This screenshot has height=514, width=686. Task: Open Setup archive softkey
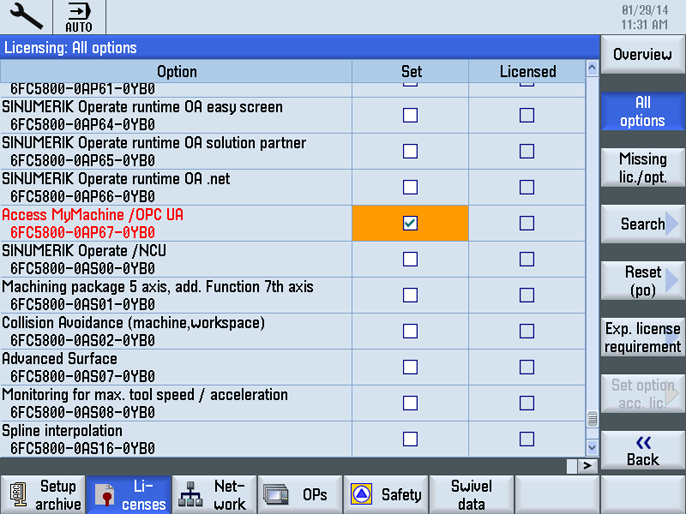click(44, 495)
